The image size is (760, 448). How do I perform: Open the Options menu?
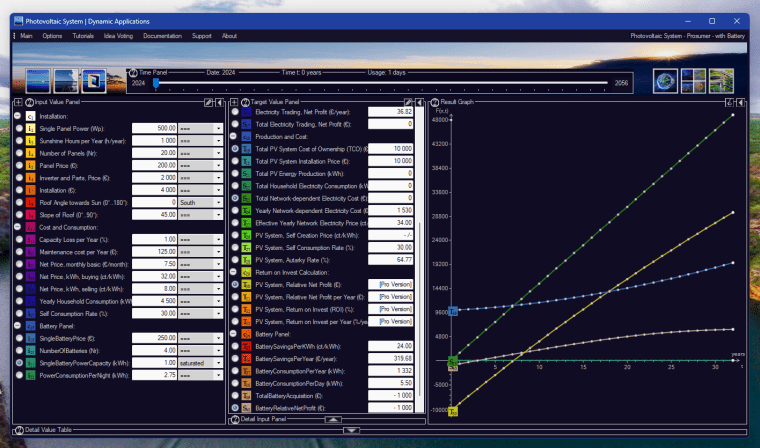[52, 36]
